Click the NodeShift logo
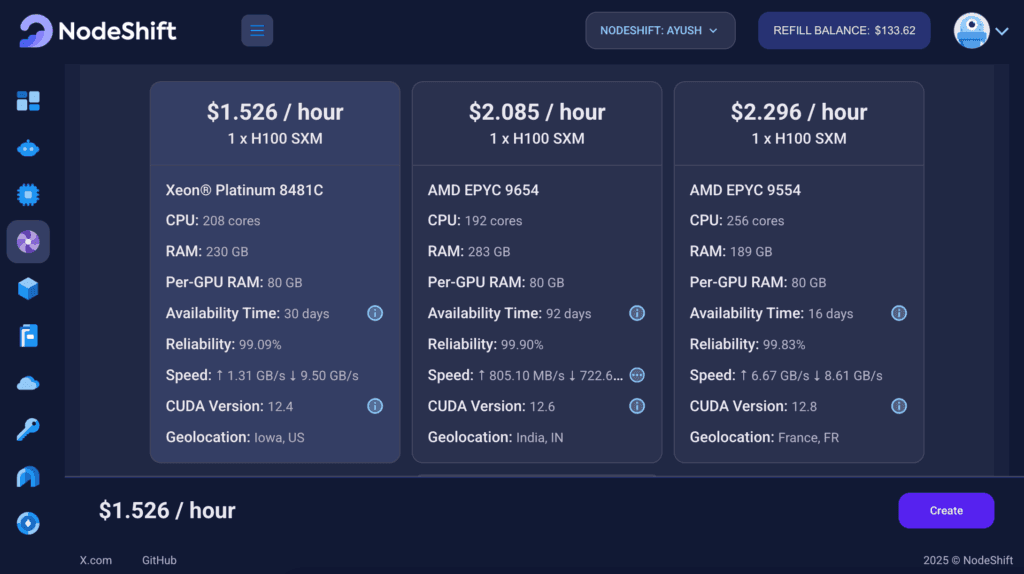 click(98, 31)
